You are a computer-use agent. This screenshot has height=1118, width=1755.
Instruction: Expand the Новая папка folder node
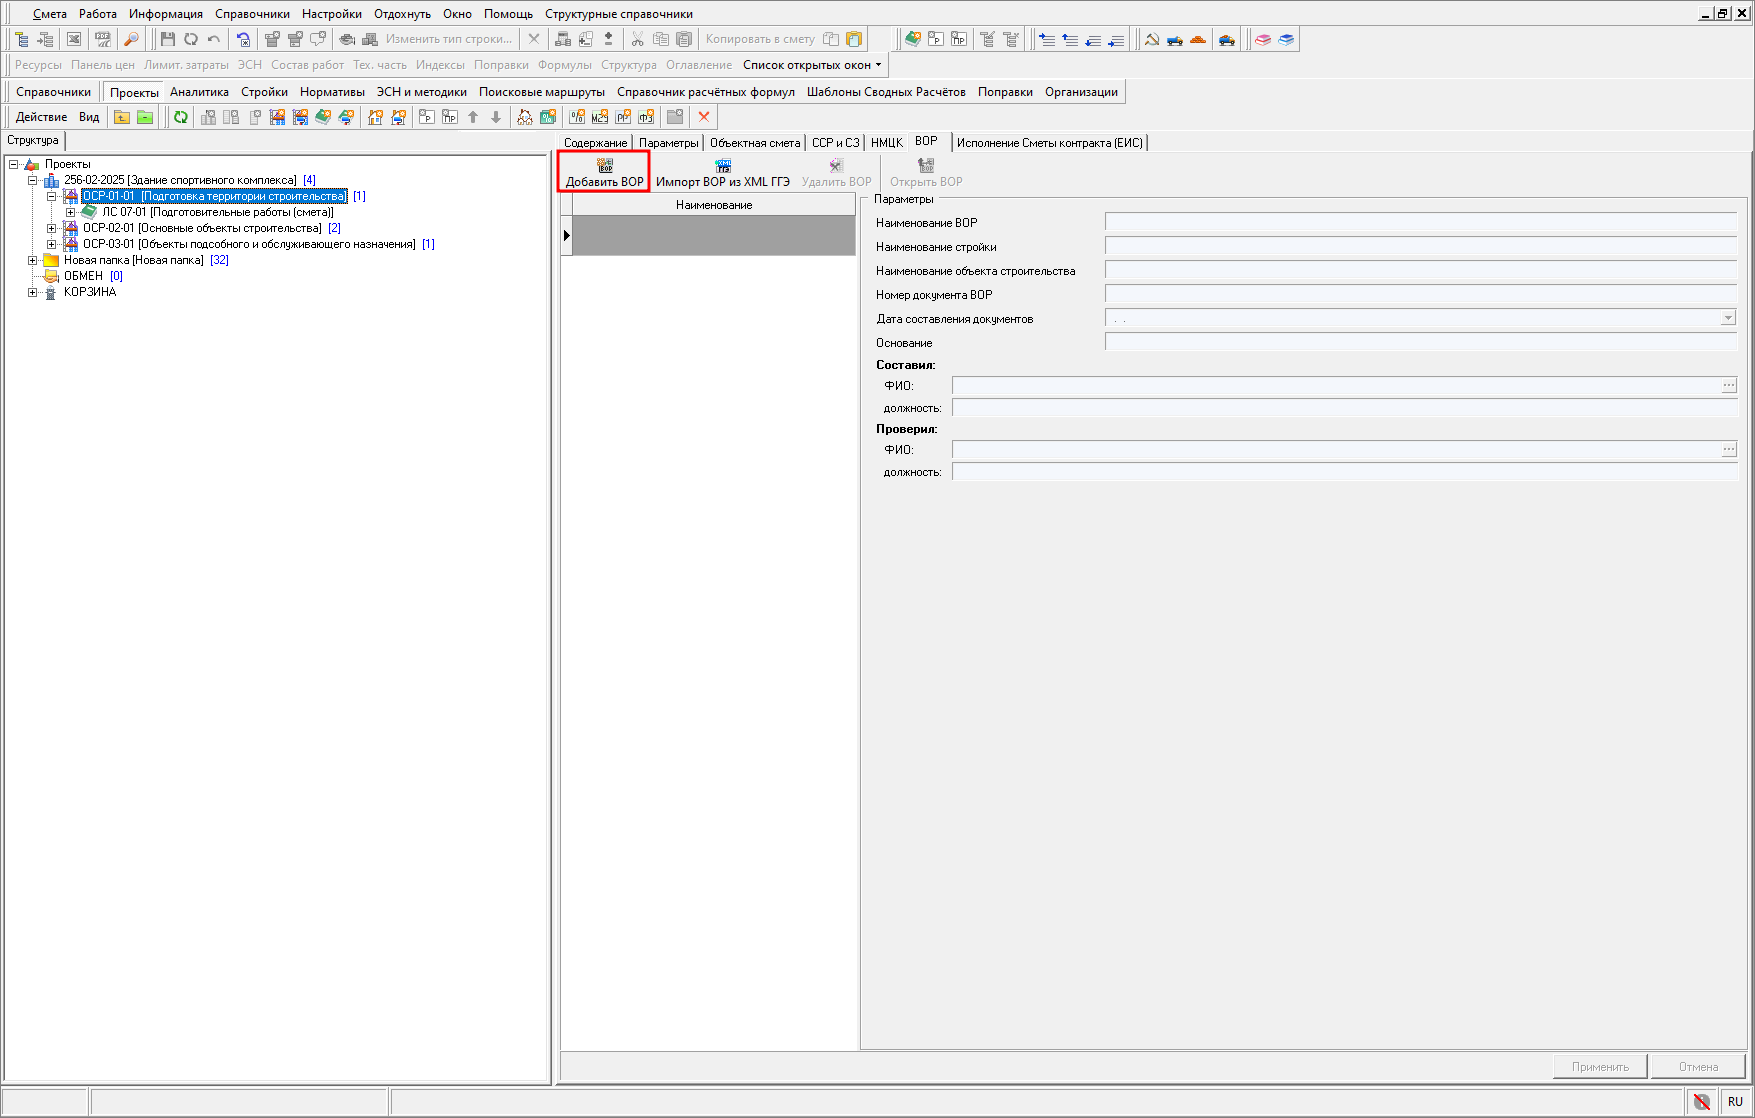click(x=33, y=260)
